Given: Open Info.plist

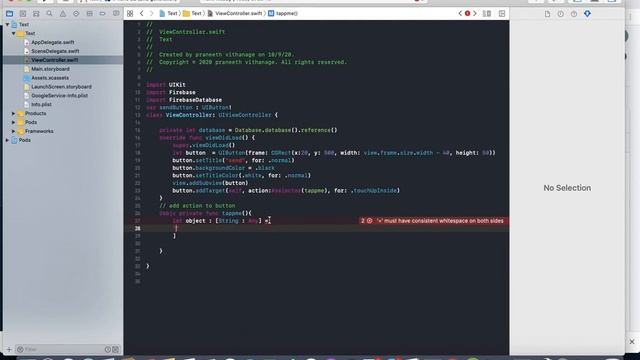Looking at the screenshot, I should click(41, 104).
